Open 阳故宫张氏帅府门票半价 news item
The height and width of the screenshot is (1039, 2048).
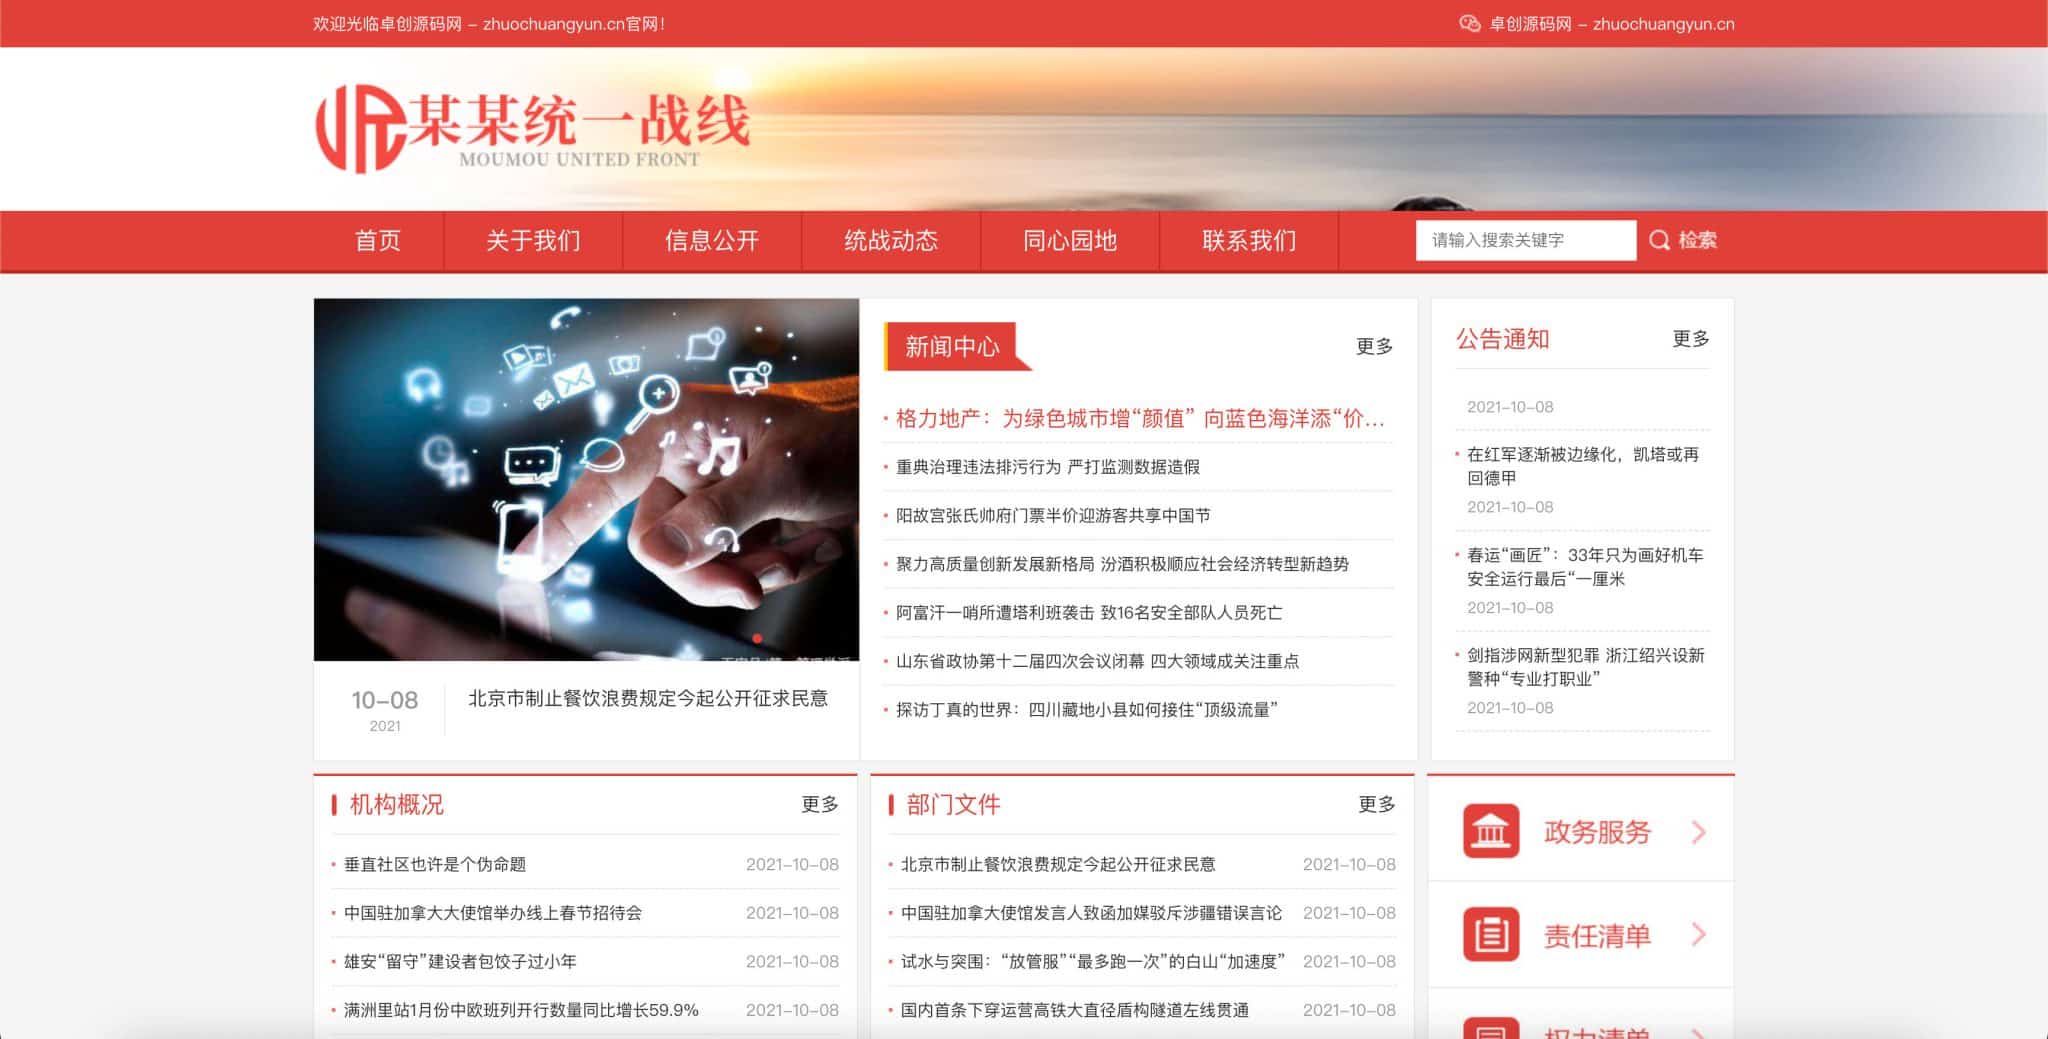1053,515
